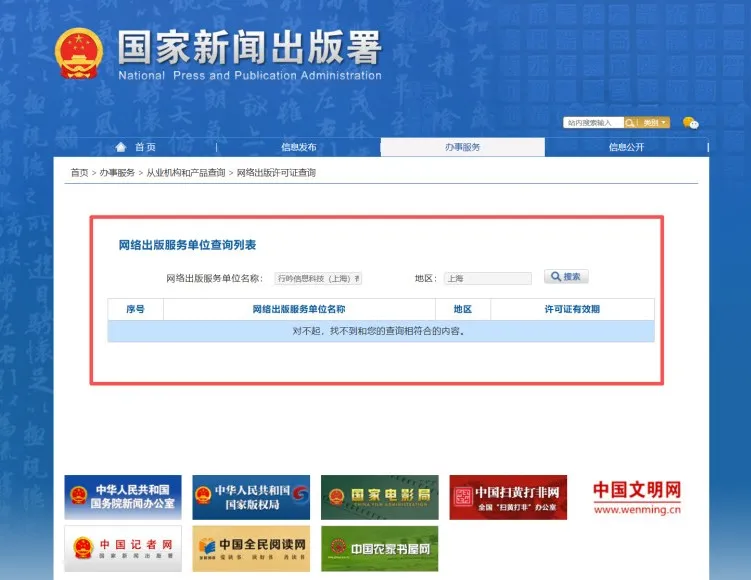751x580 pixels.
Task: Click the 对不起，找不到 no-results message row
Action: coord(381,331)
